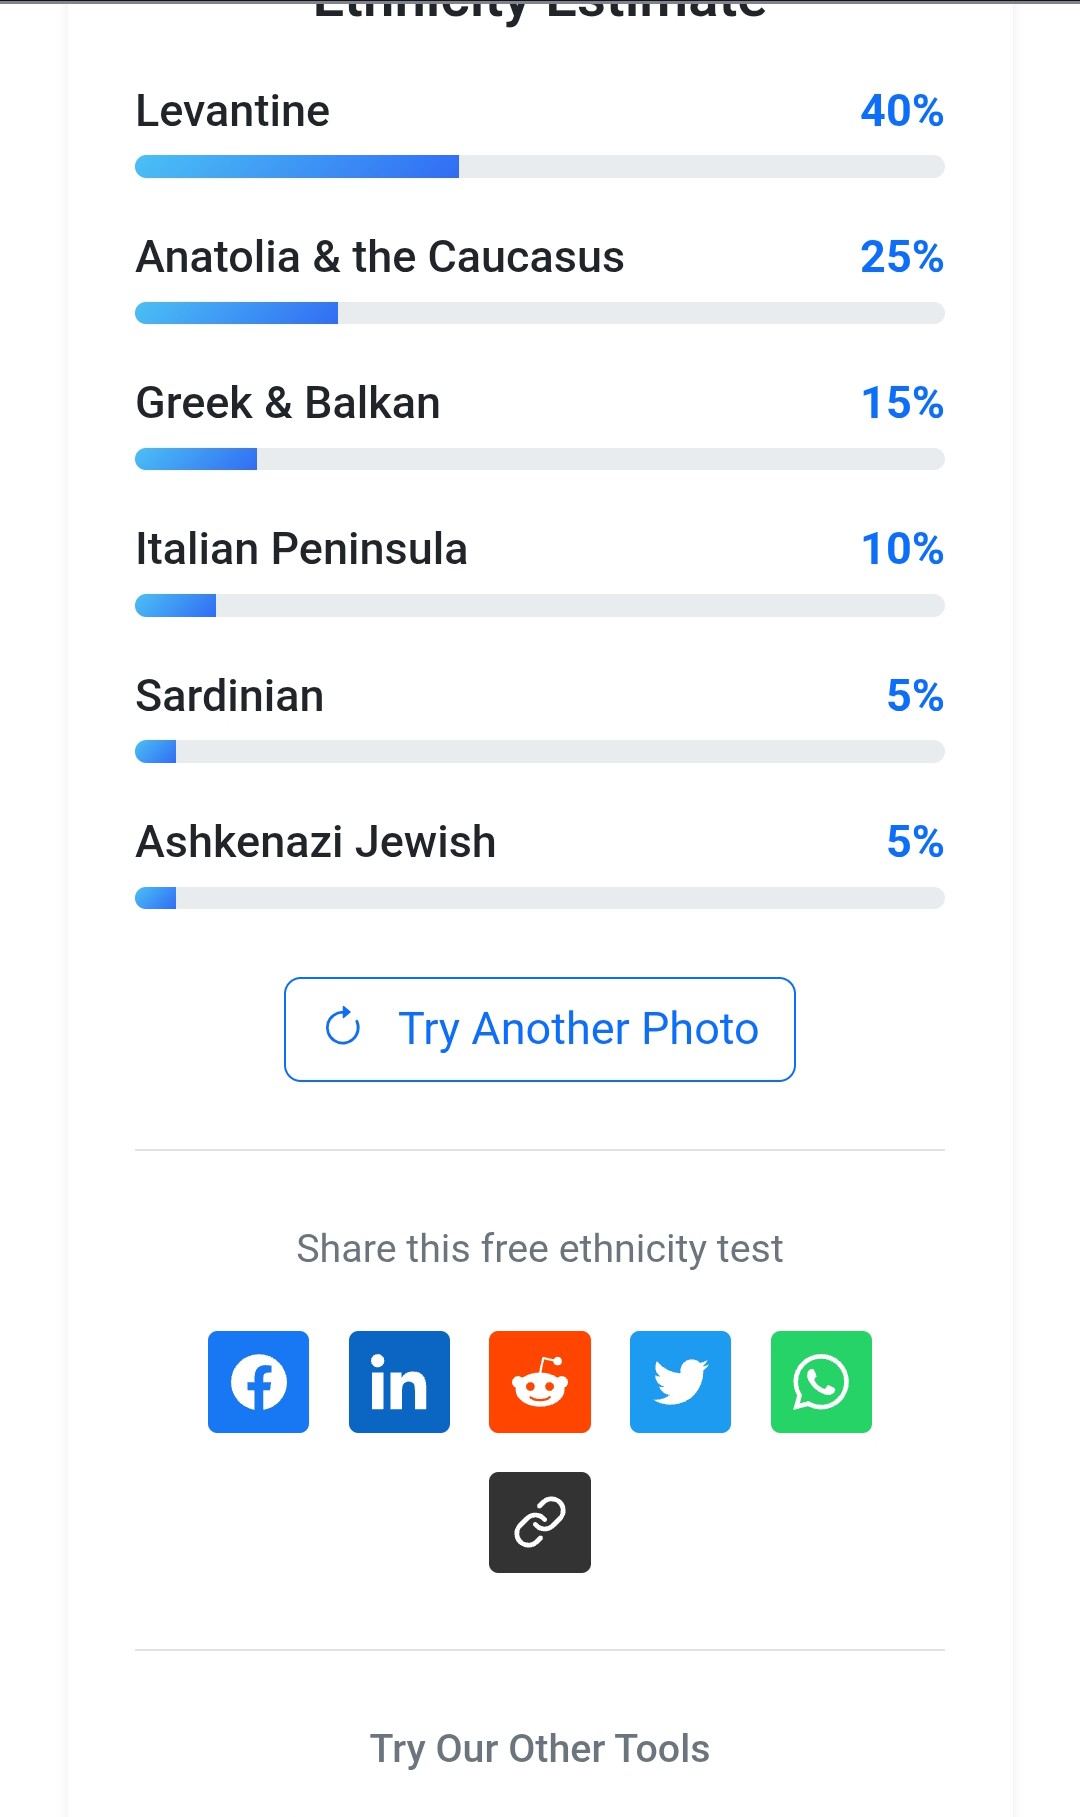This screenshot has width=1080, height=1817.
Task: Click the 15% Greek & Balkan value
Action: 902,403
